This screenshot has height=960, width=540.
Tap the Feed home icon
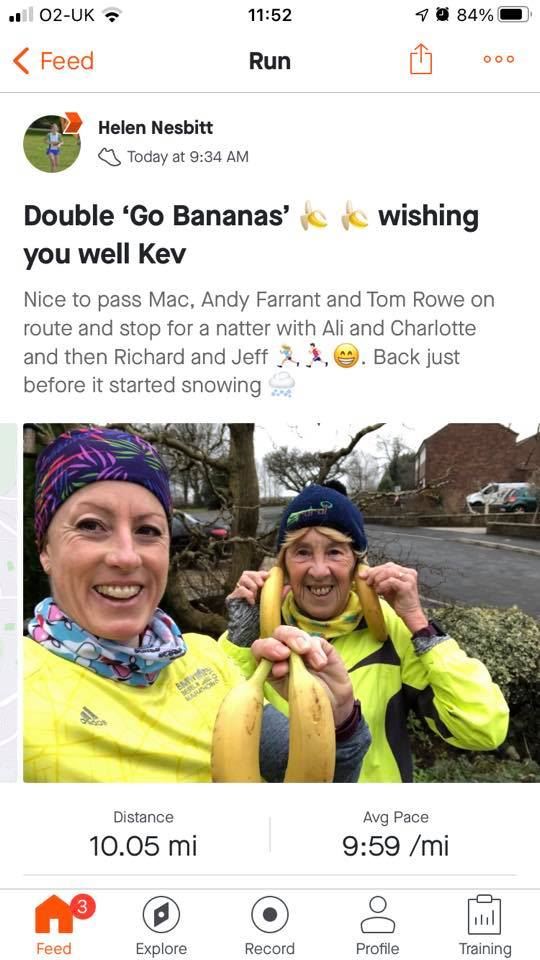54,915
